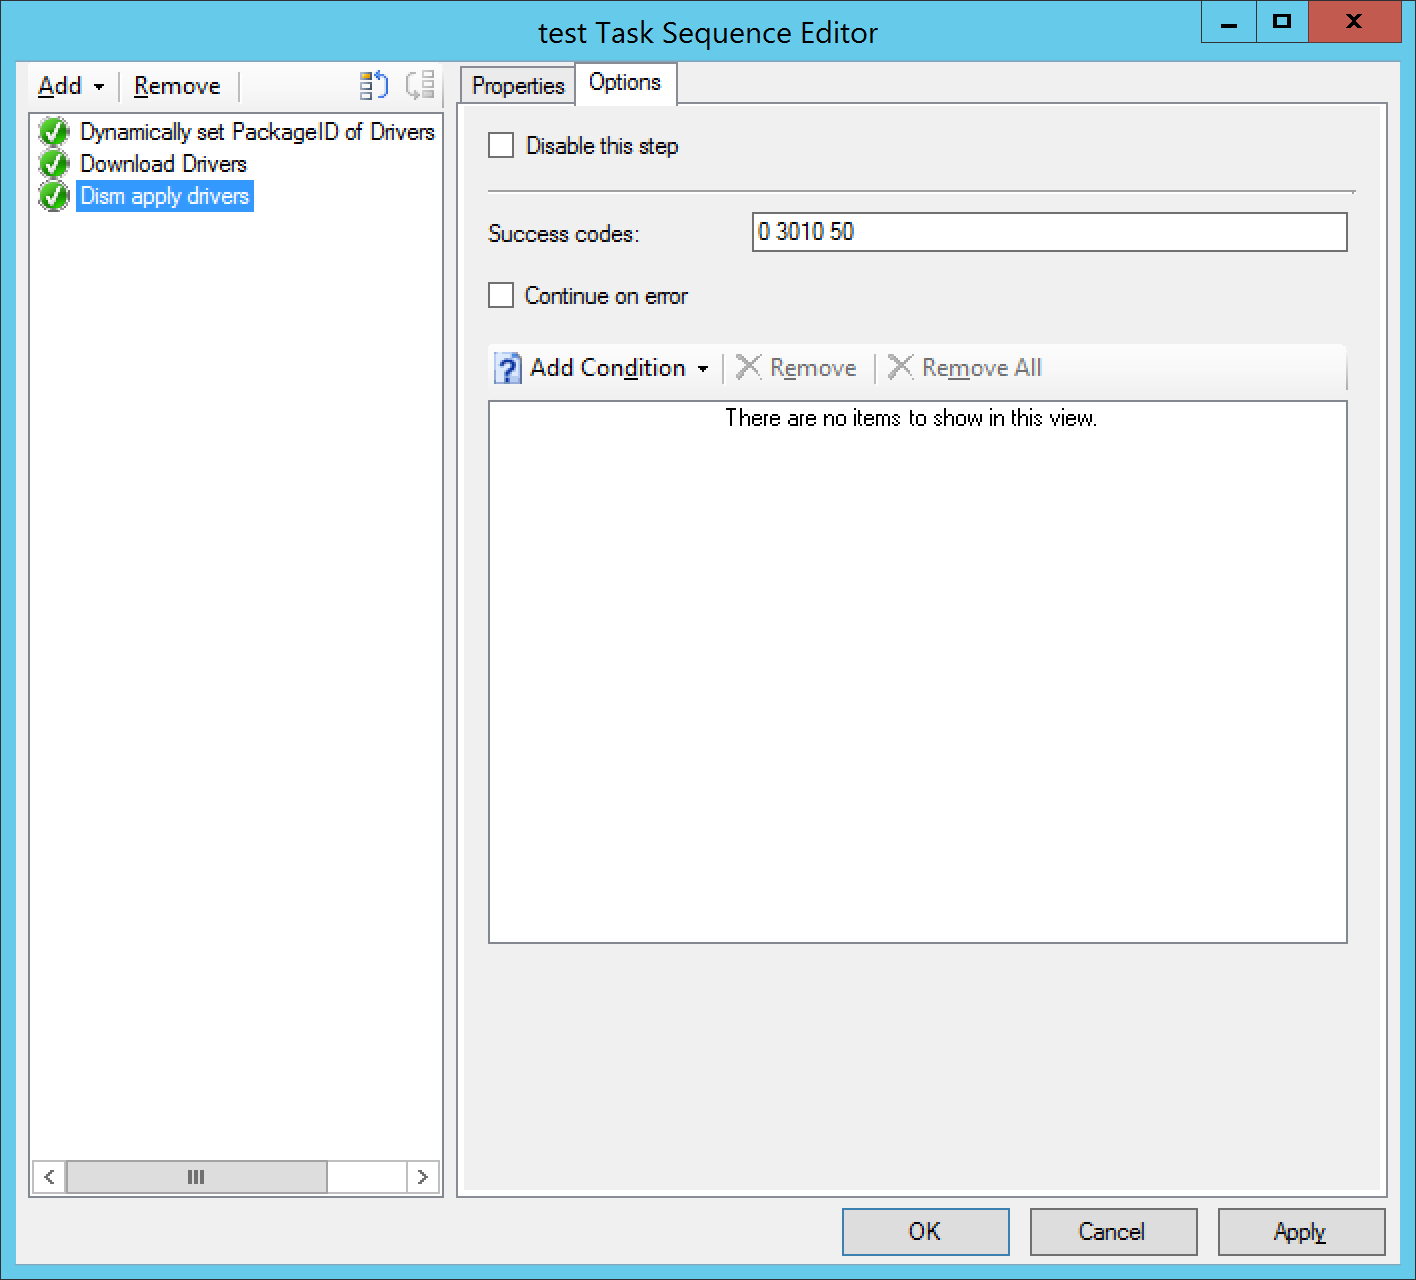
Task: Open the Add dropdown menu
Action: pyautogui.click(x=71, y=86)
